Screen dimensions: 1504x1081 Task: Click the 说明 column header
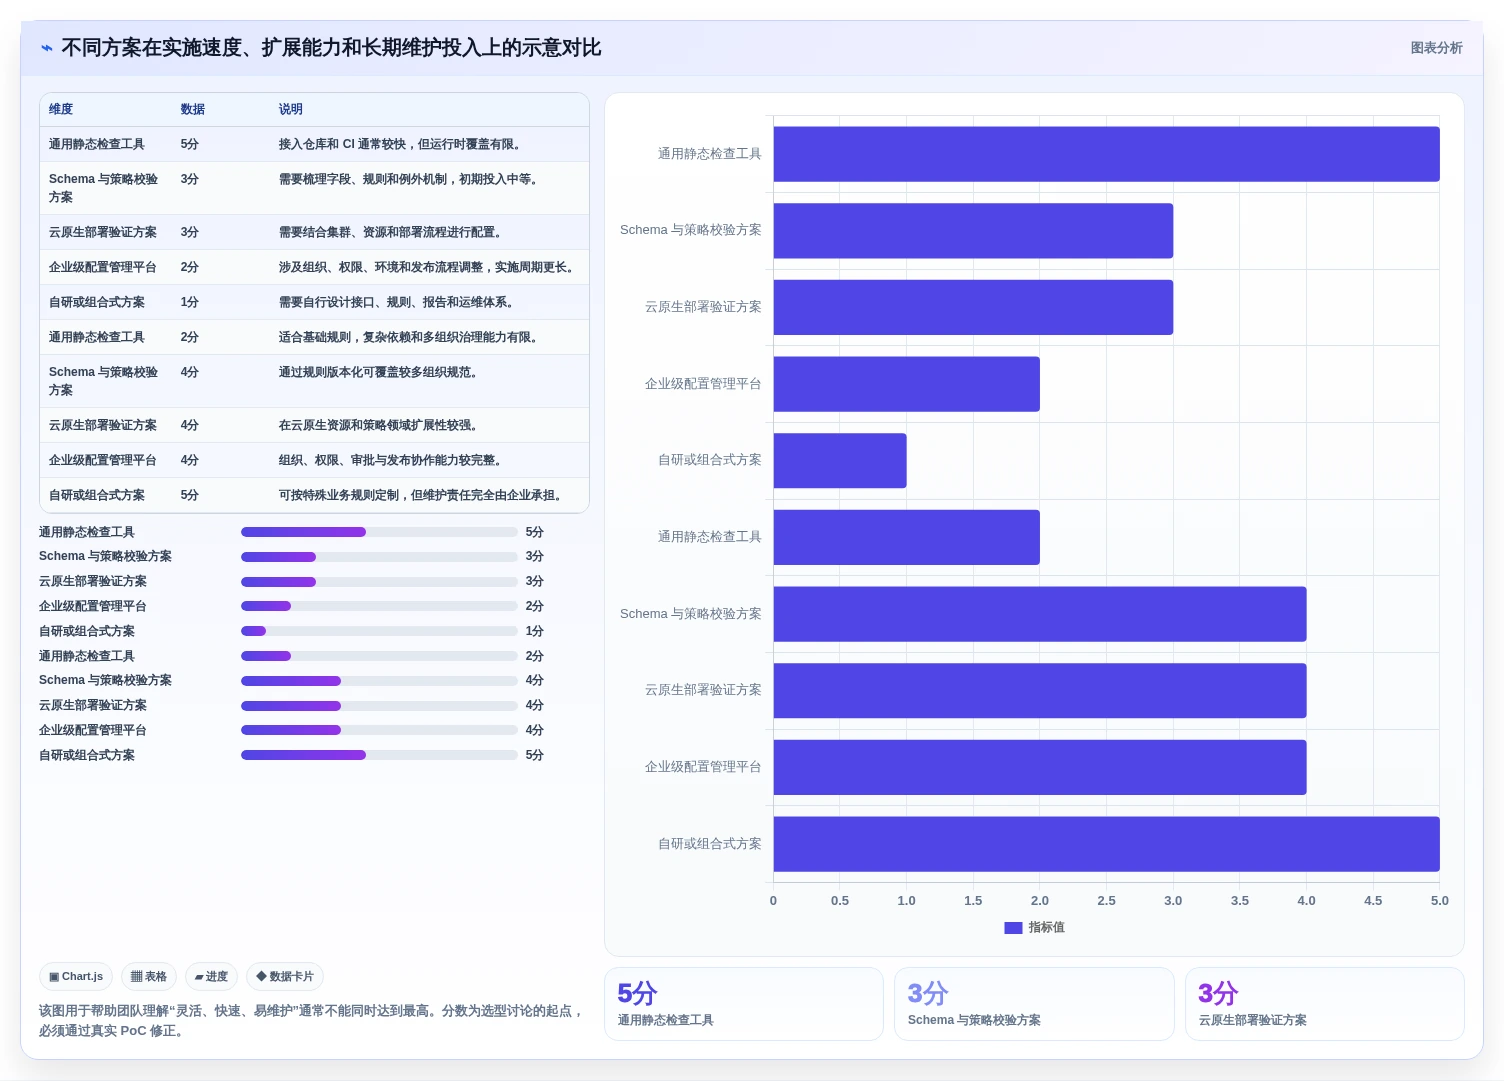point(290,110)
